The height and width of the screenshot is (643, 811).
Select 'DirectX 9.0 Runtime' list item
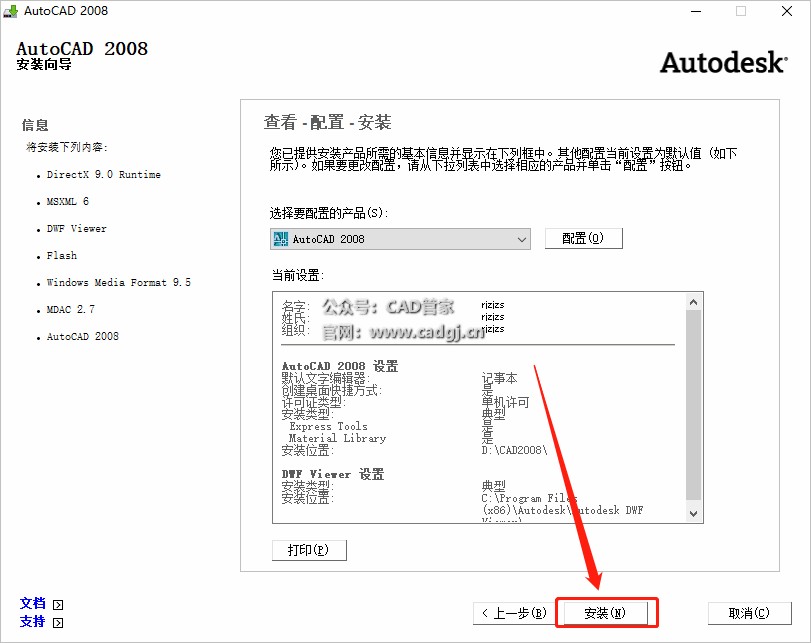(103, 175)
